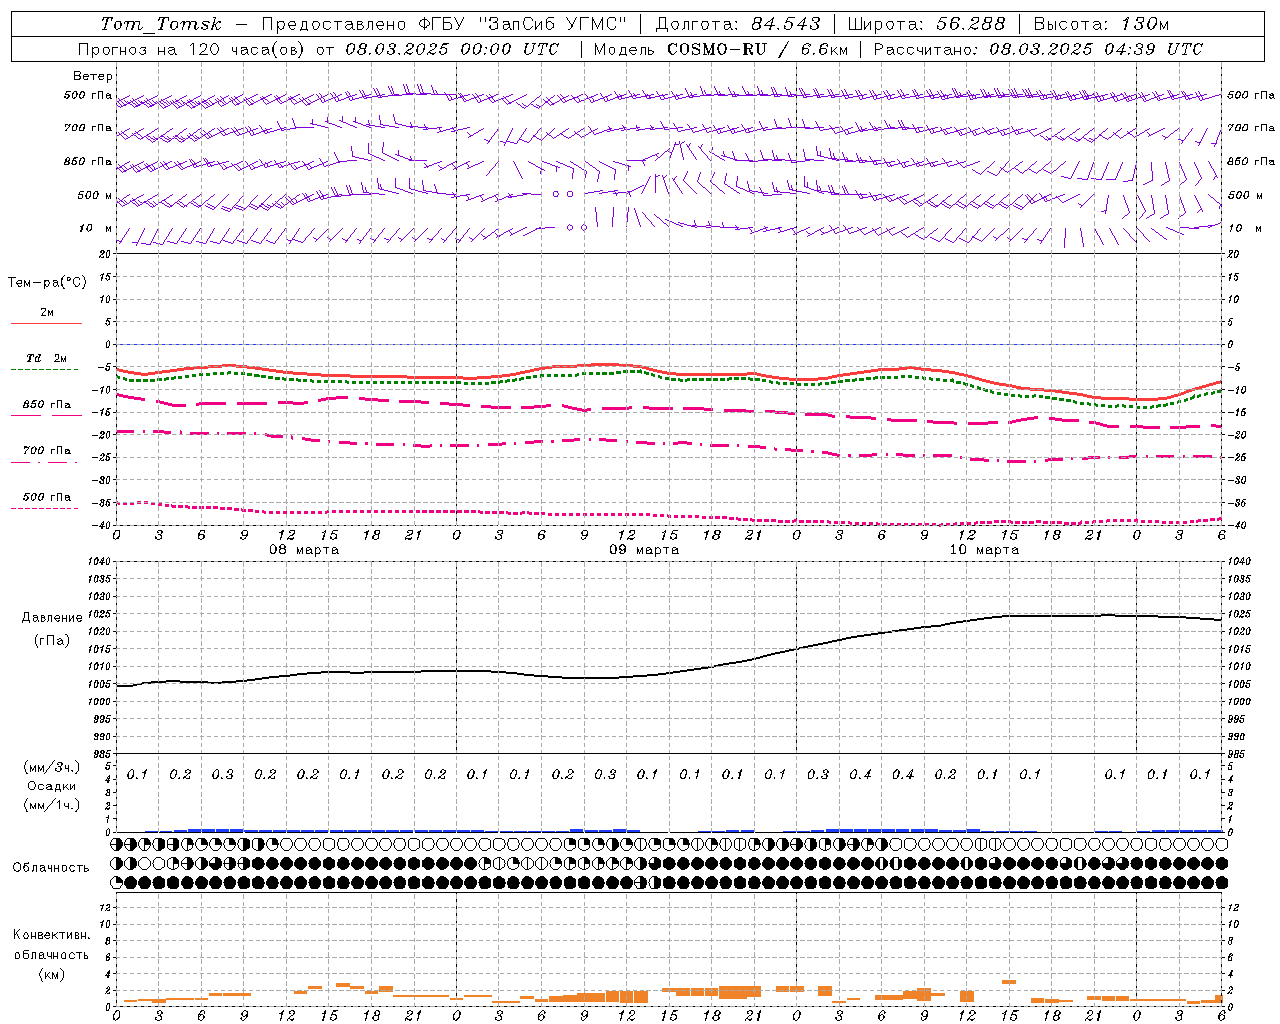Select the Td 2м dew point legend entry
This screenshot has height=1024, width=1280.
pyautogui.click(x=46, y=358)
